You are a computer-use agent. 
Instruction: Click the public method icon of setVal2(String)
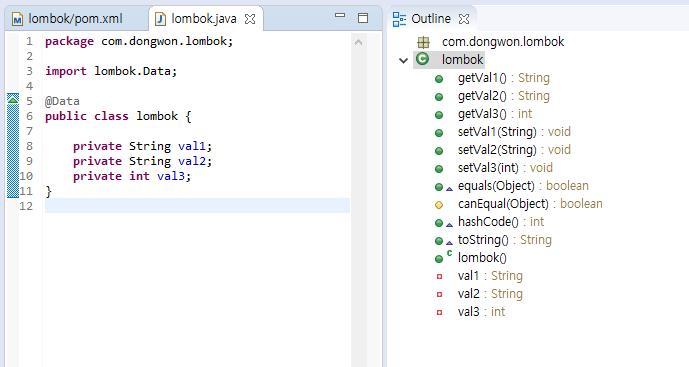[439, 151]
